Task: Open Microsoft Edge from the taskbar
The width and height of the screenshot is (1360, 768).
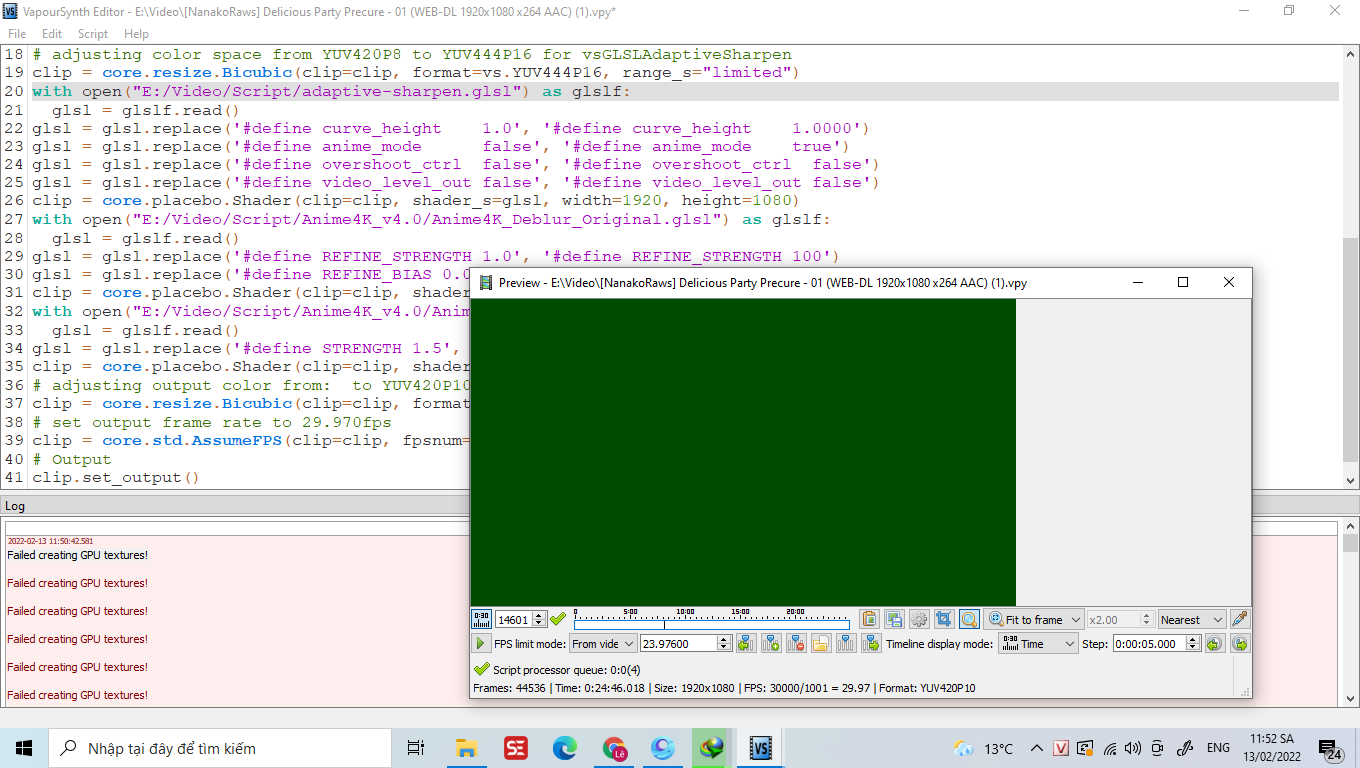Action: pyautogui.click(x=565, y=748)
